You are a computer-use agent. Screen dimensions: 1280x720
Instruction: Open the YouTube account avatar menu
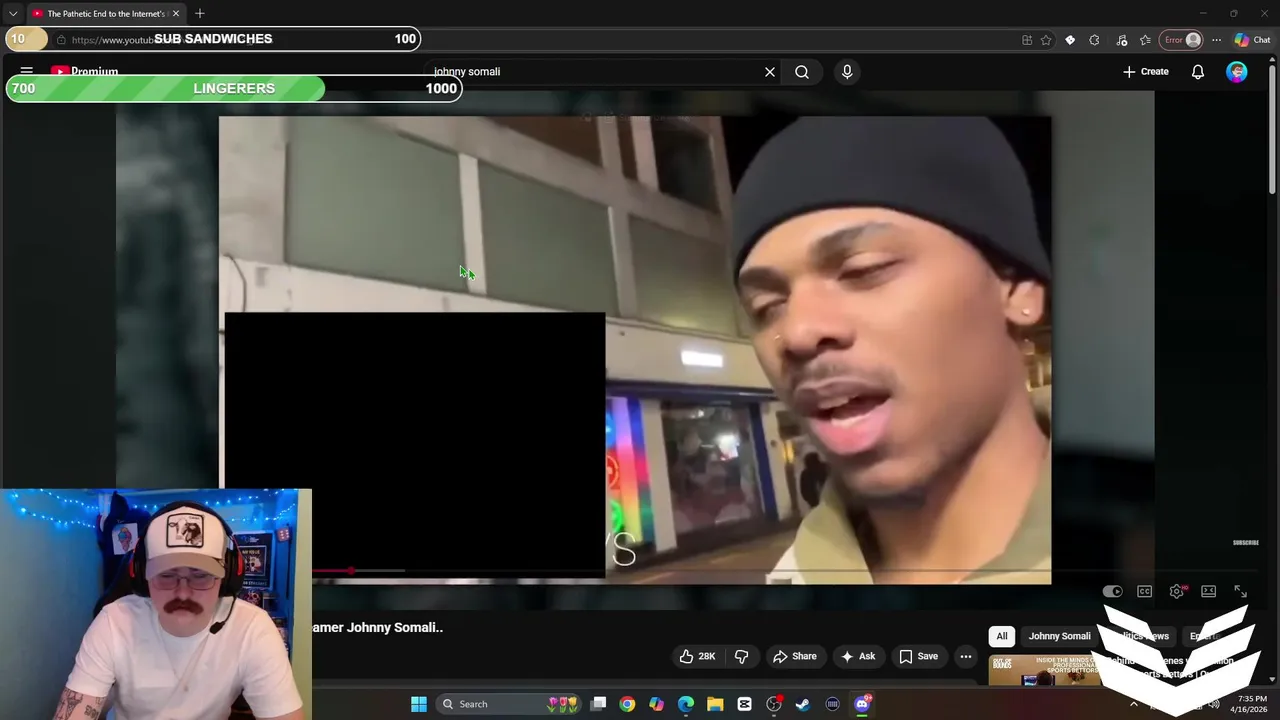[1237, 72]
